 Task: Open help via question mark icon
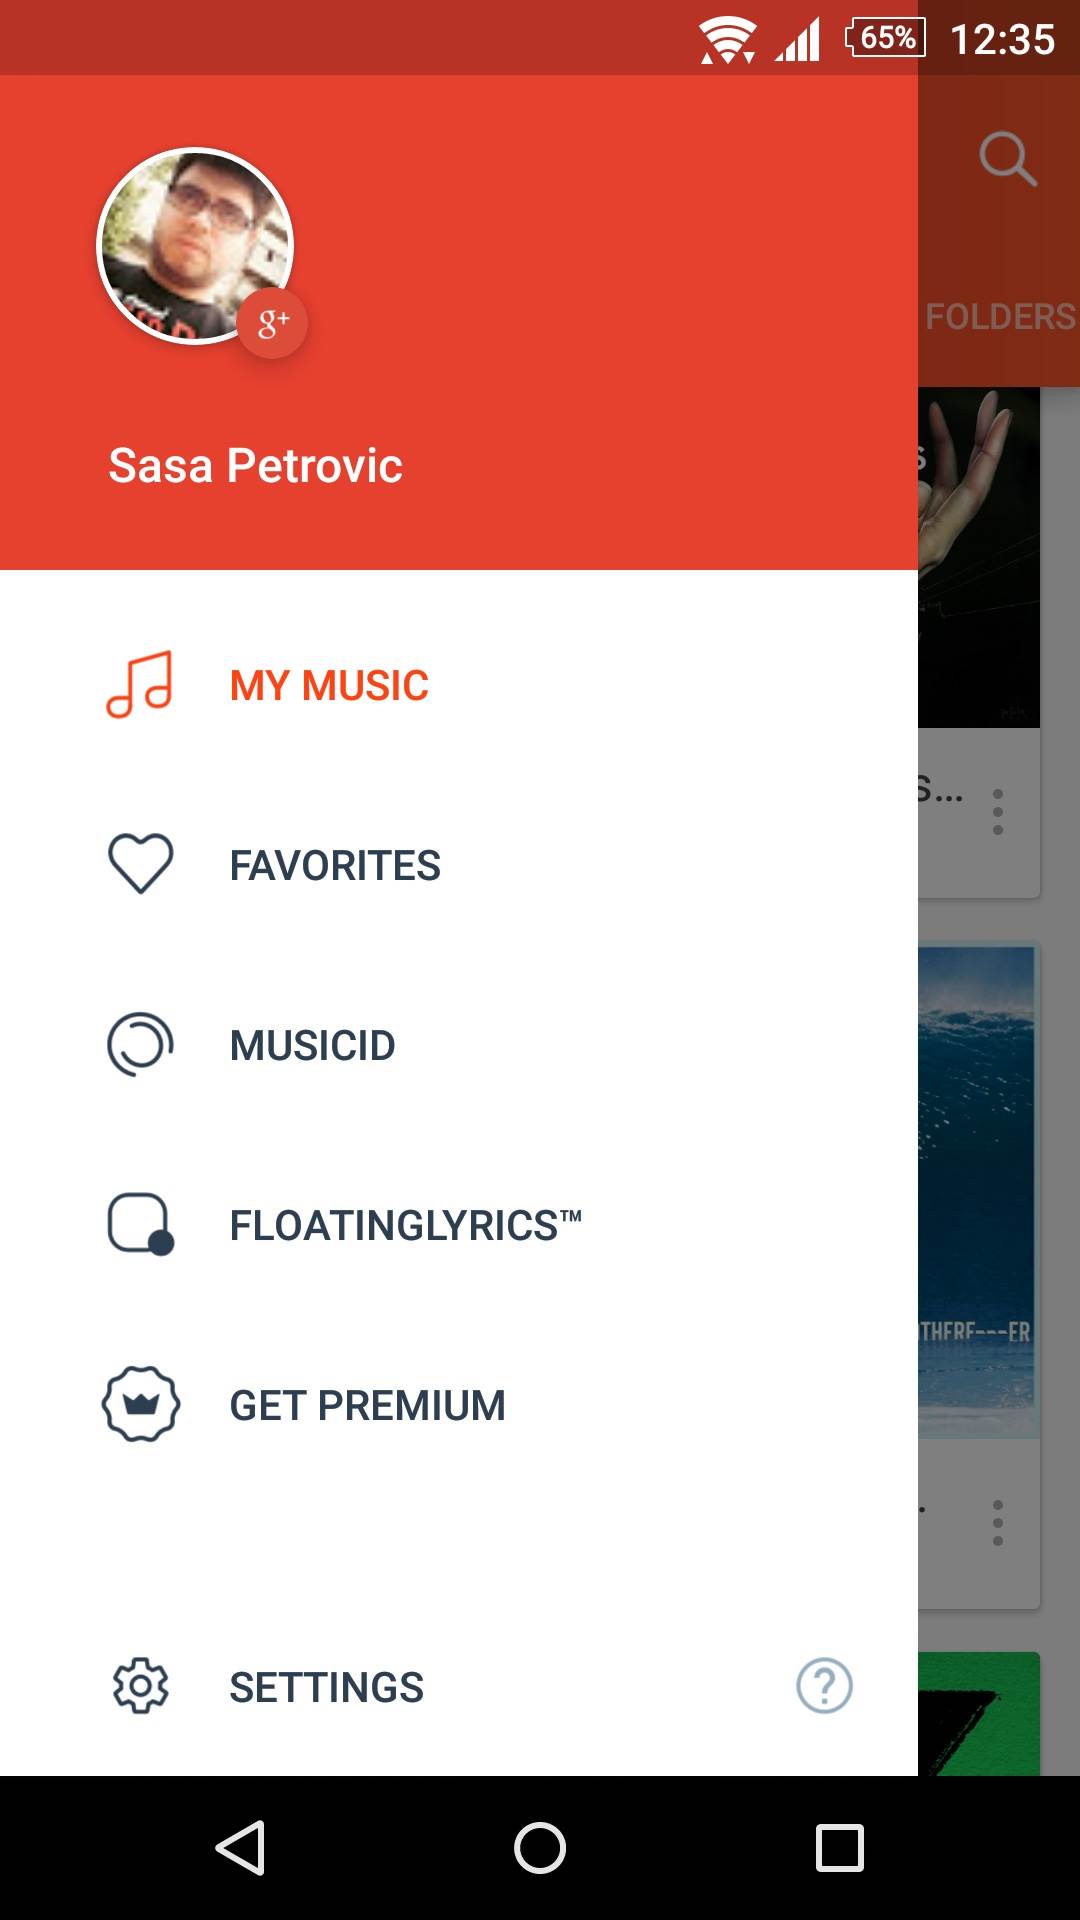pyautogui.click(x=824, y=1686)
